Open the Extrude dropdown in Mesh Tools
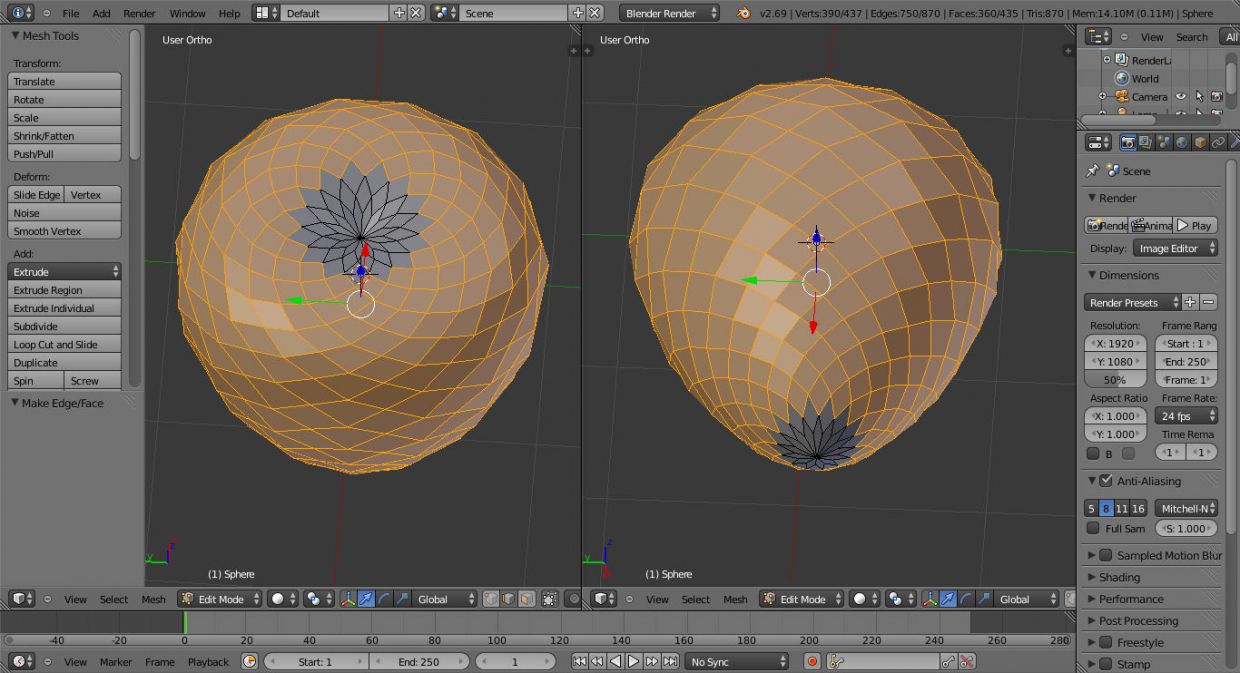 pyautogui.click(x=64, y=272)
